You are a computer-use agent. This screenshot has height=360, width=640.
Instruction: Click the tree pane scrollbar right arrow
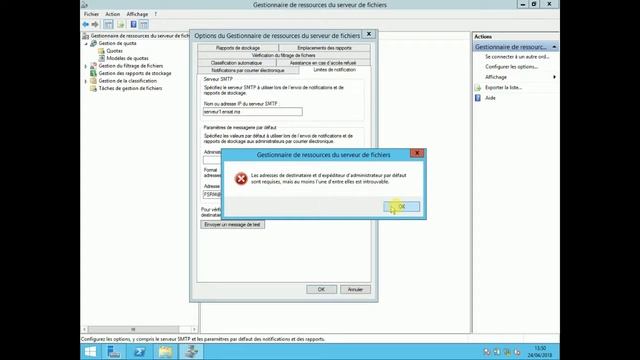click(194, 329)
